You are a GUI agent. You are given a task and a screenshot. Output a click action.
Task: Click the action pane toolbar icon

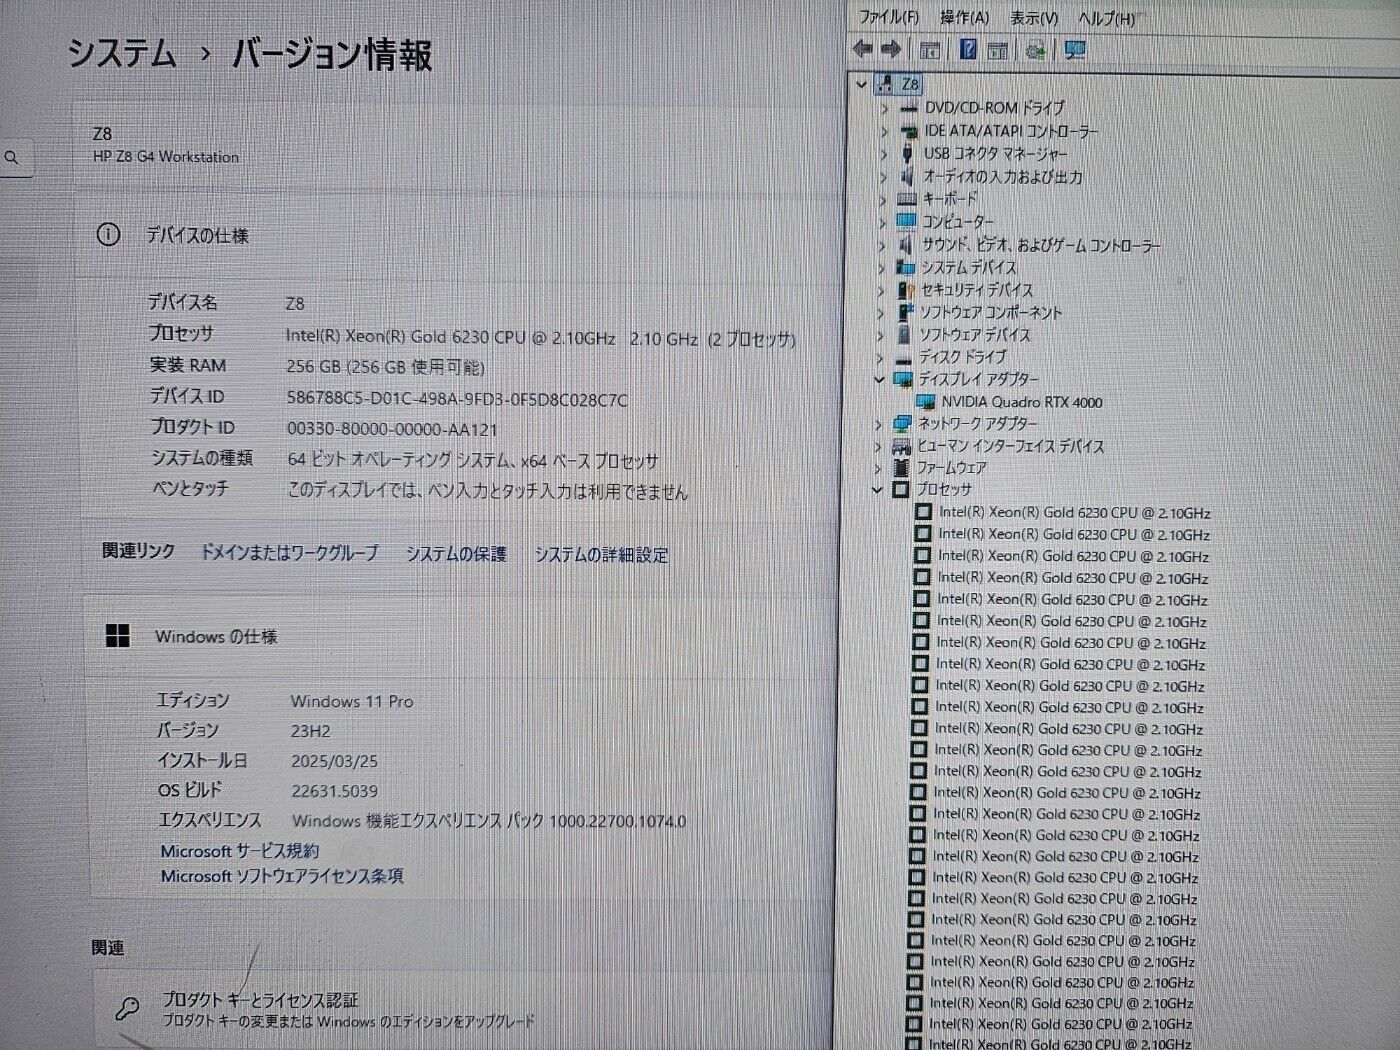(x=998, y=50)
